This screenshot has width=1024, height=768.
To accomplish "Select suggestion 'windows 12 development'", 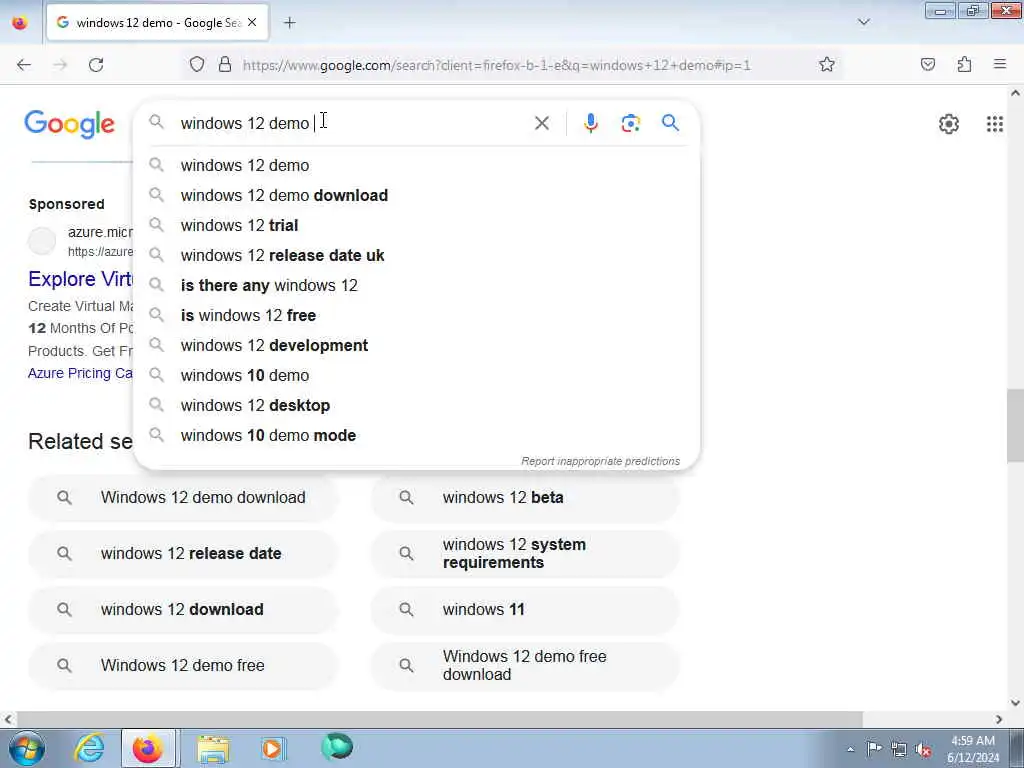I will [417, 345].
